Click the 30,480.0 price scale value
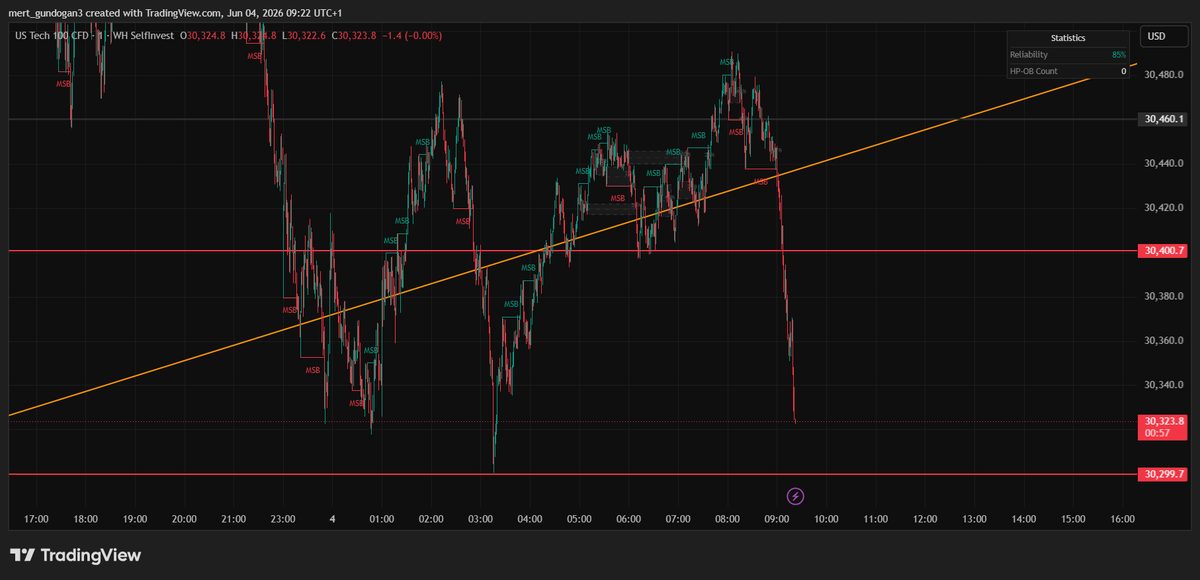 [x=1164, y=75]
